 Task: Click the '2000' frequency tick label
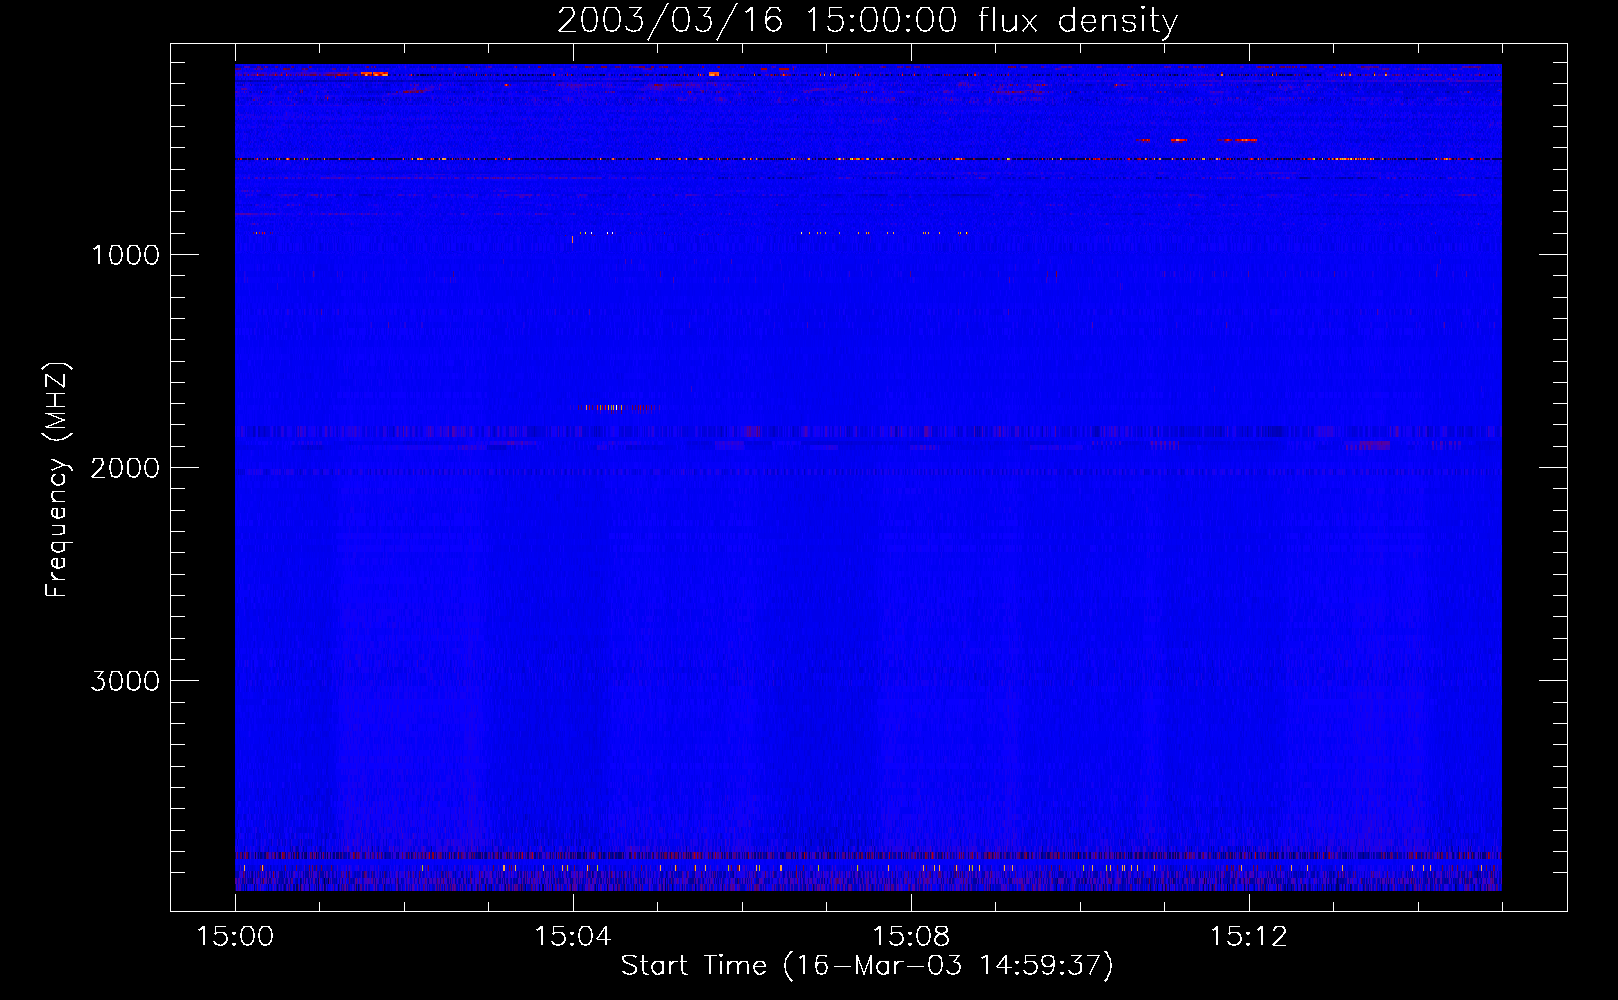click(125, 468)
